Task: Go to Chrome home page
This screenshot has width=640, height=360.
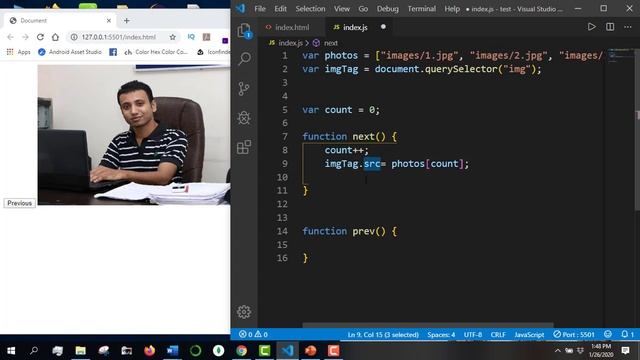Action: (x=55, y=37)
